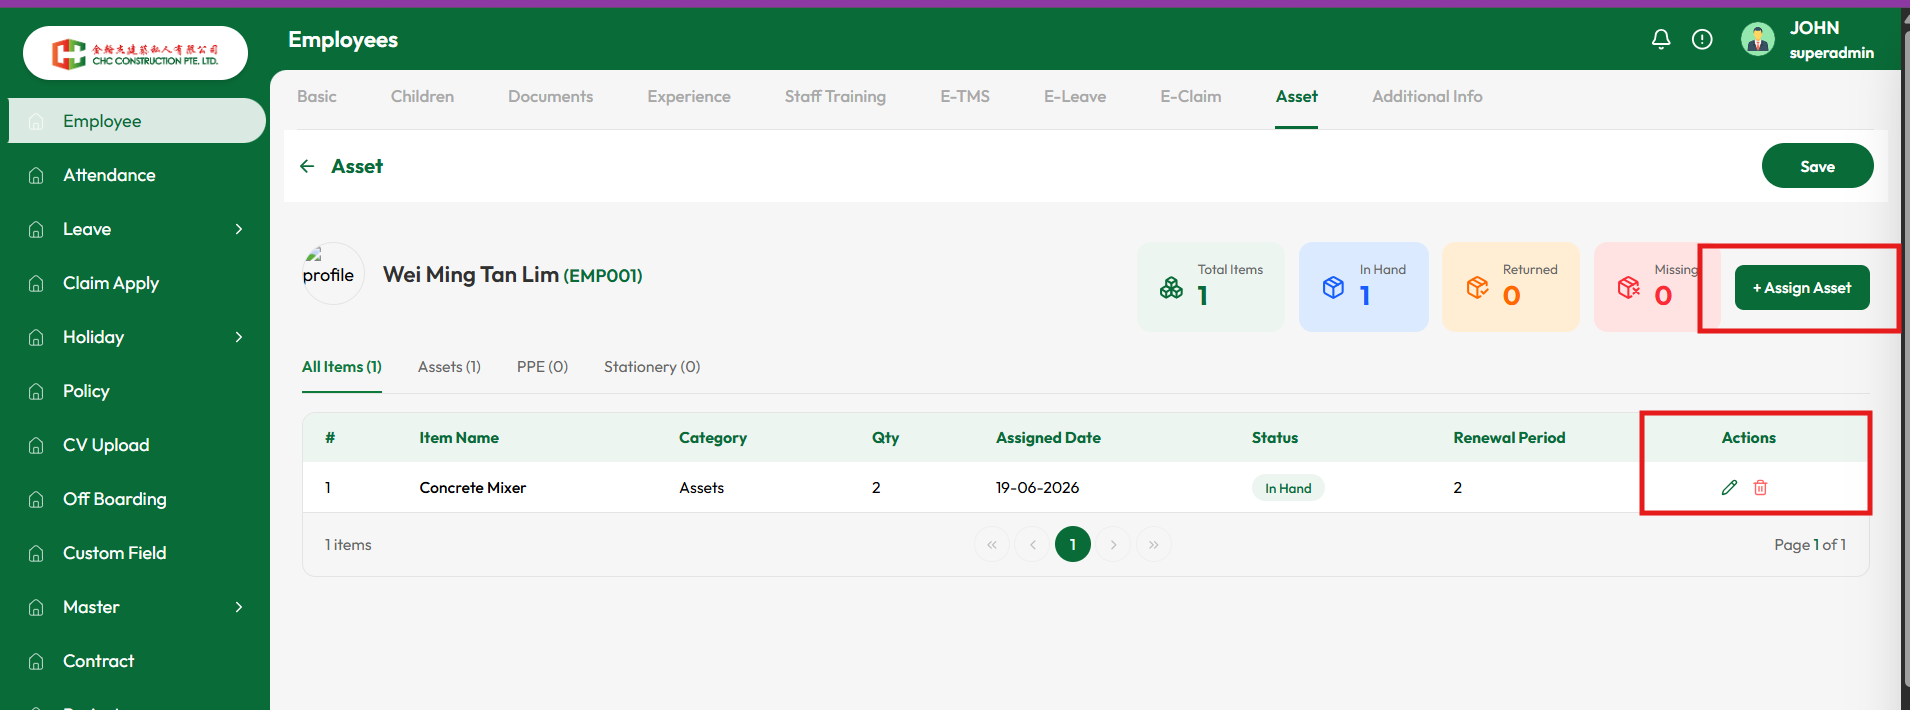This screenshot has height=710, width=1910.
Task: Click the In Hand box icon
Action: click(1333, 288)
